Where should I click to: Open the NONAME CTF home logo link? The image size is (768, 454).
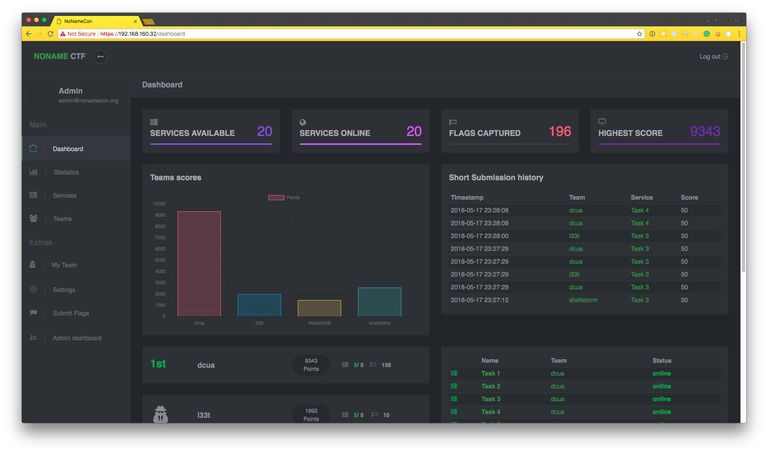coord(59,56)
